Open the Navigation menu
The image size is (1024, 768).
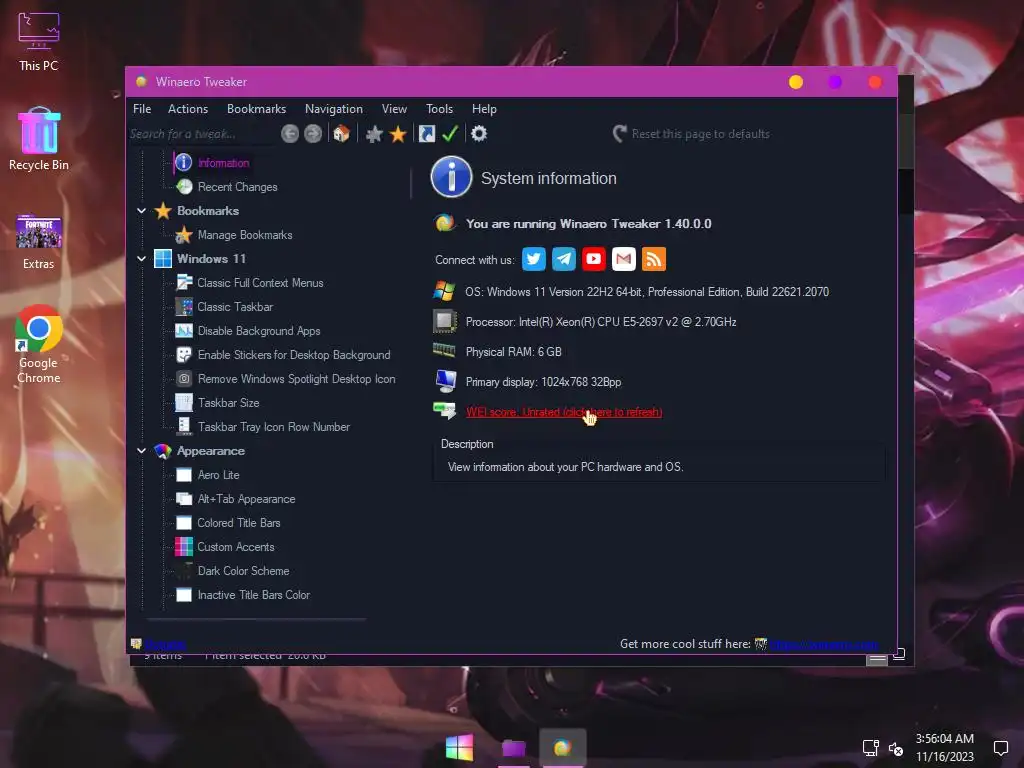334,108
